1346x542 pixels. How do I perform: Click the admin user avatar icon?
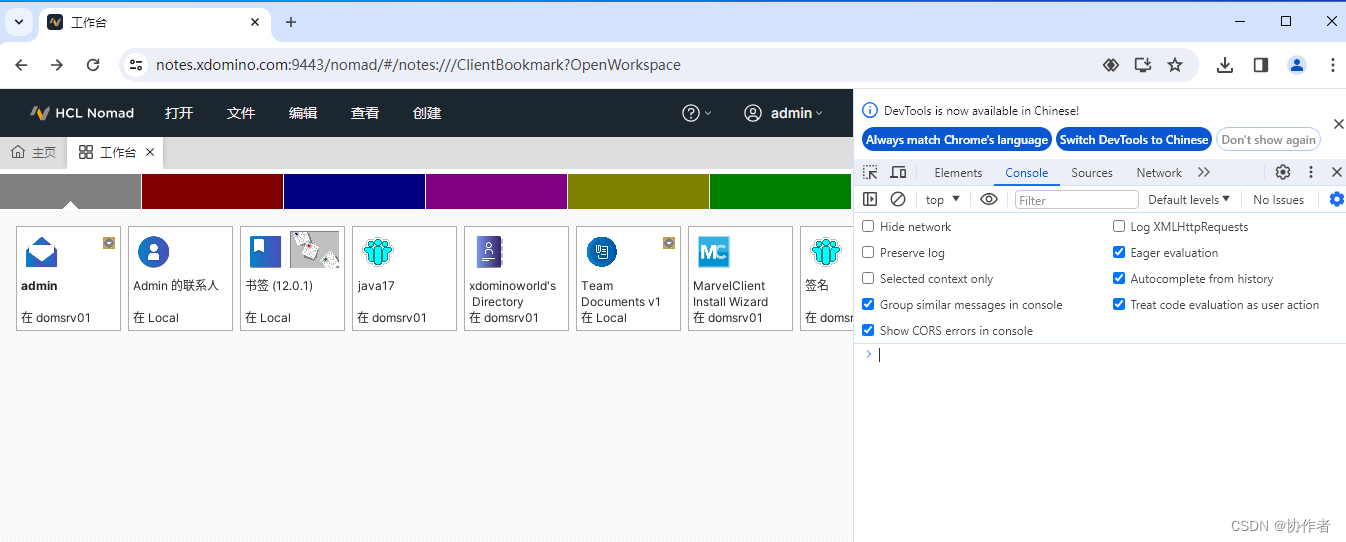[x=753, y=113]
